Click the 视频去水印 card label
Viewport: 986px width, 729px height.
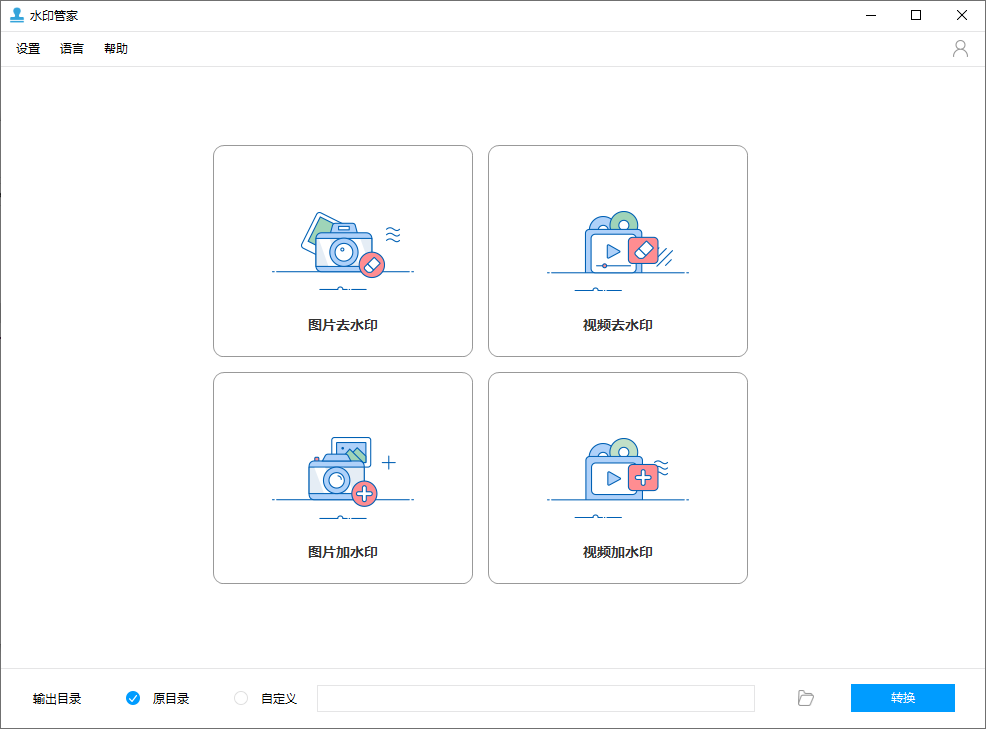618,325
